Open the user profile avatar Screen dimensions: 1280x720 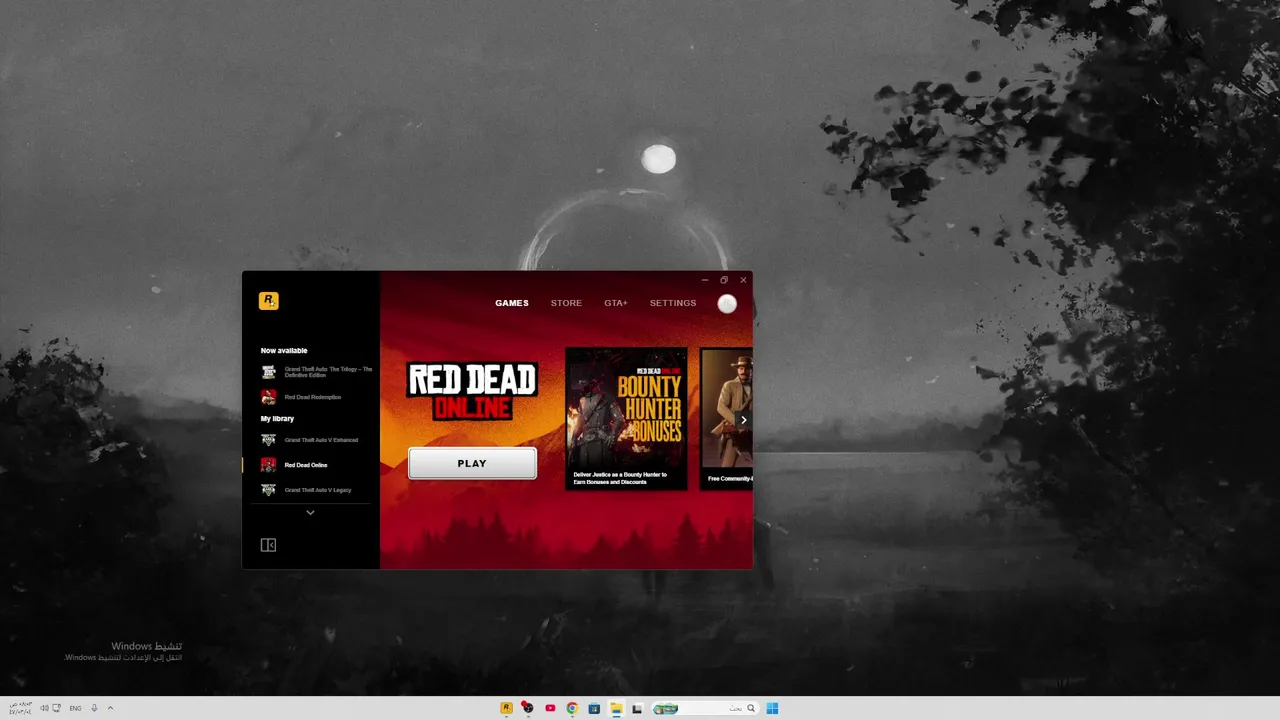coord(727,304)
